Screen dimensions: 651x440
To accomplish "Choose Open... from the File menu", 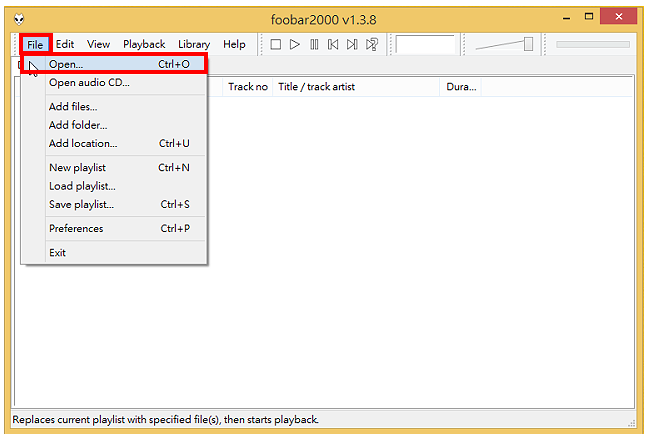I will [x=114, y=64].
